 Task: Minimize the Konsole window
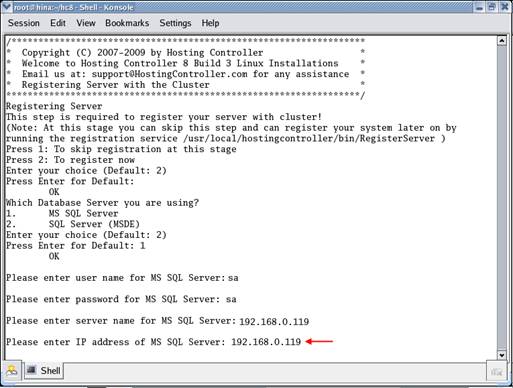coord(480,7)
